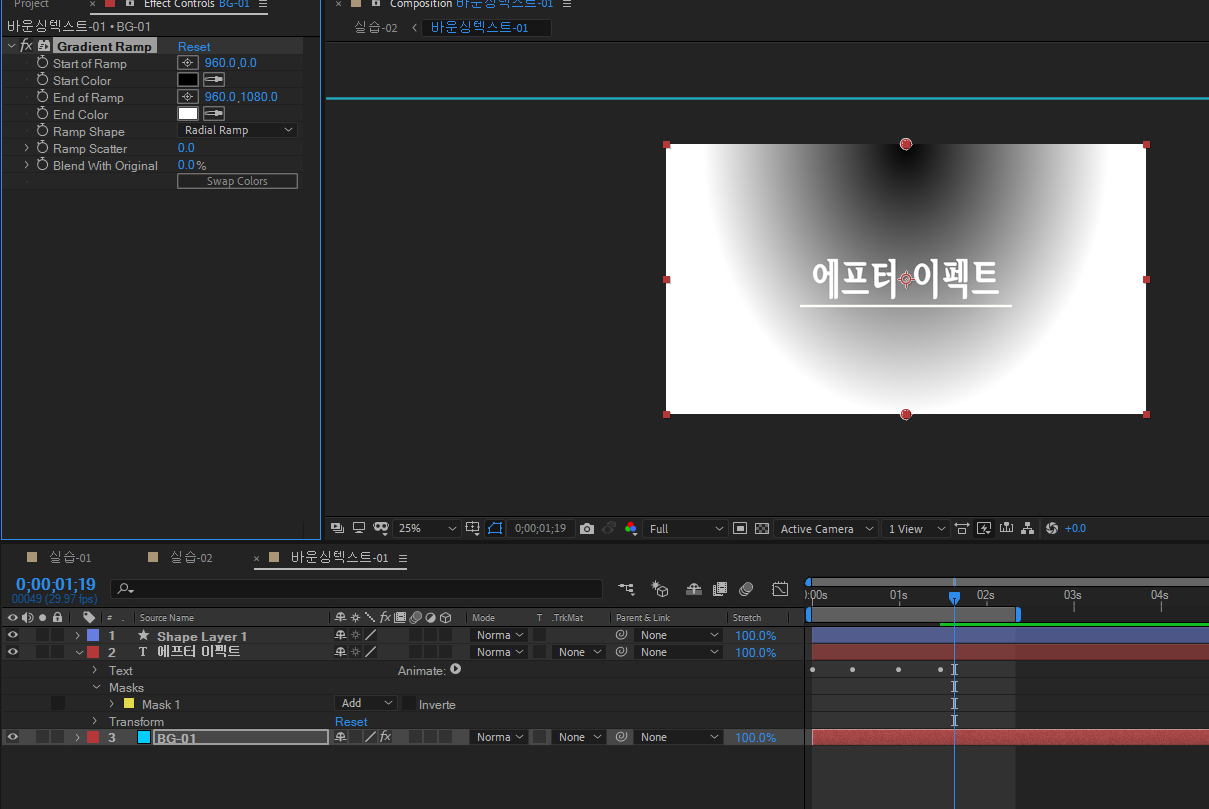Click the yellow Mask 1 color swatch
The width and height of the screenshot is (1209, 809).
[x=128, y=704]
